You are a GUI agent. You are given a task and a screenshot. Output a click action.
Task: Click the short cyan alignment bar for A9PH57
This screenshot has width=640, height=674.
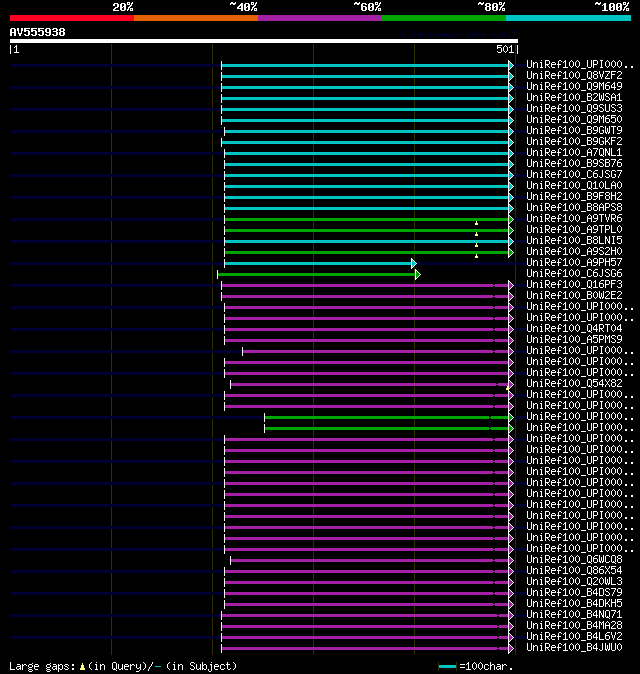(318, 263)
